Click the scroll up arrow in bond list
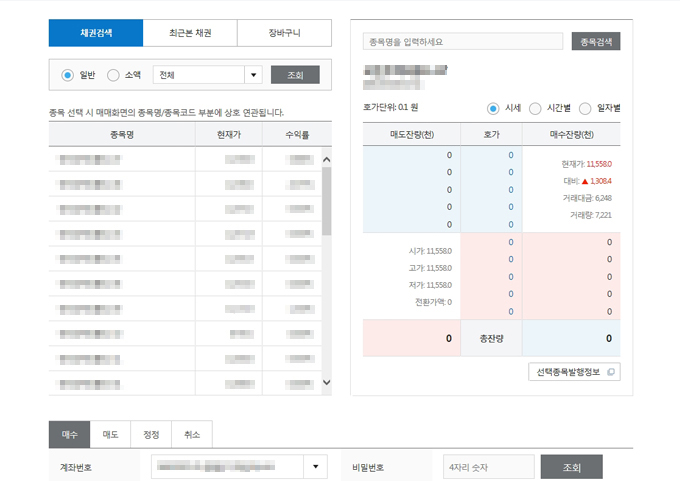680x481 pixels. tap(326, 159)
